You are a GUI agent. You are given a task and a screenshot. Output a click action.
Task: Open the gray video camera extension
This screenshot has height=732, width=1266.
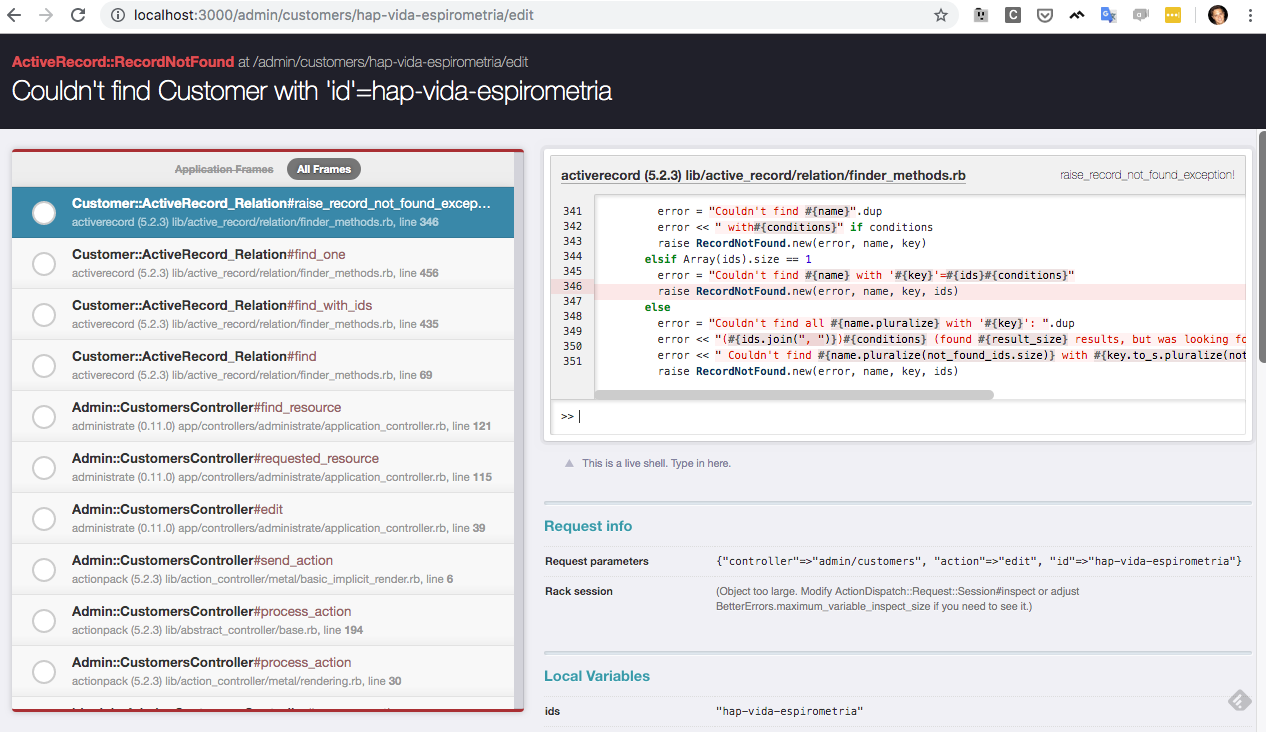[1140, 16]
